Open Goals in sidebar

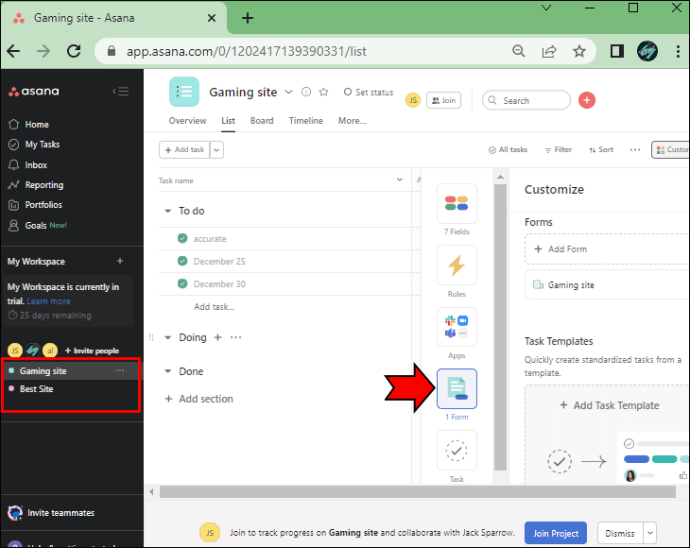[x=38, y=225]
